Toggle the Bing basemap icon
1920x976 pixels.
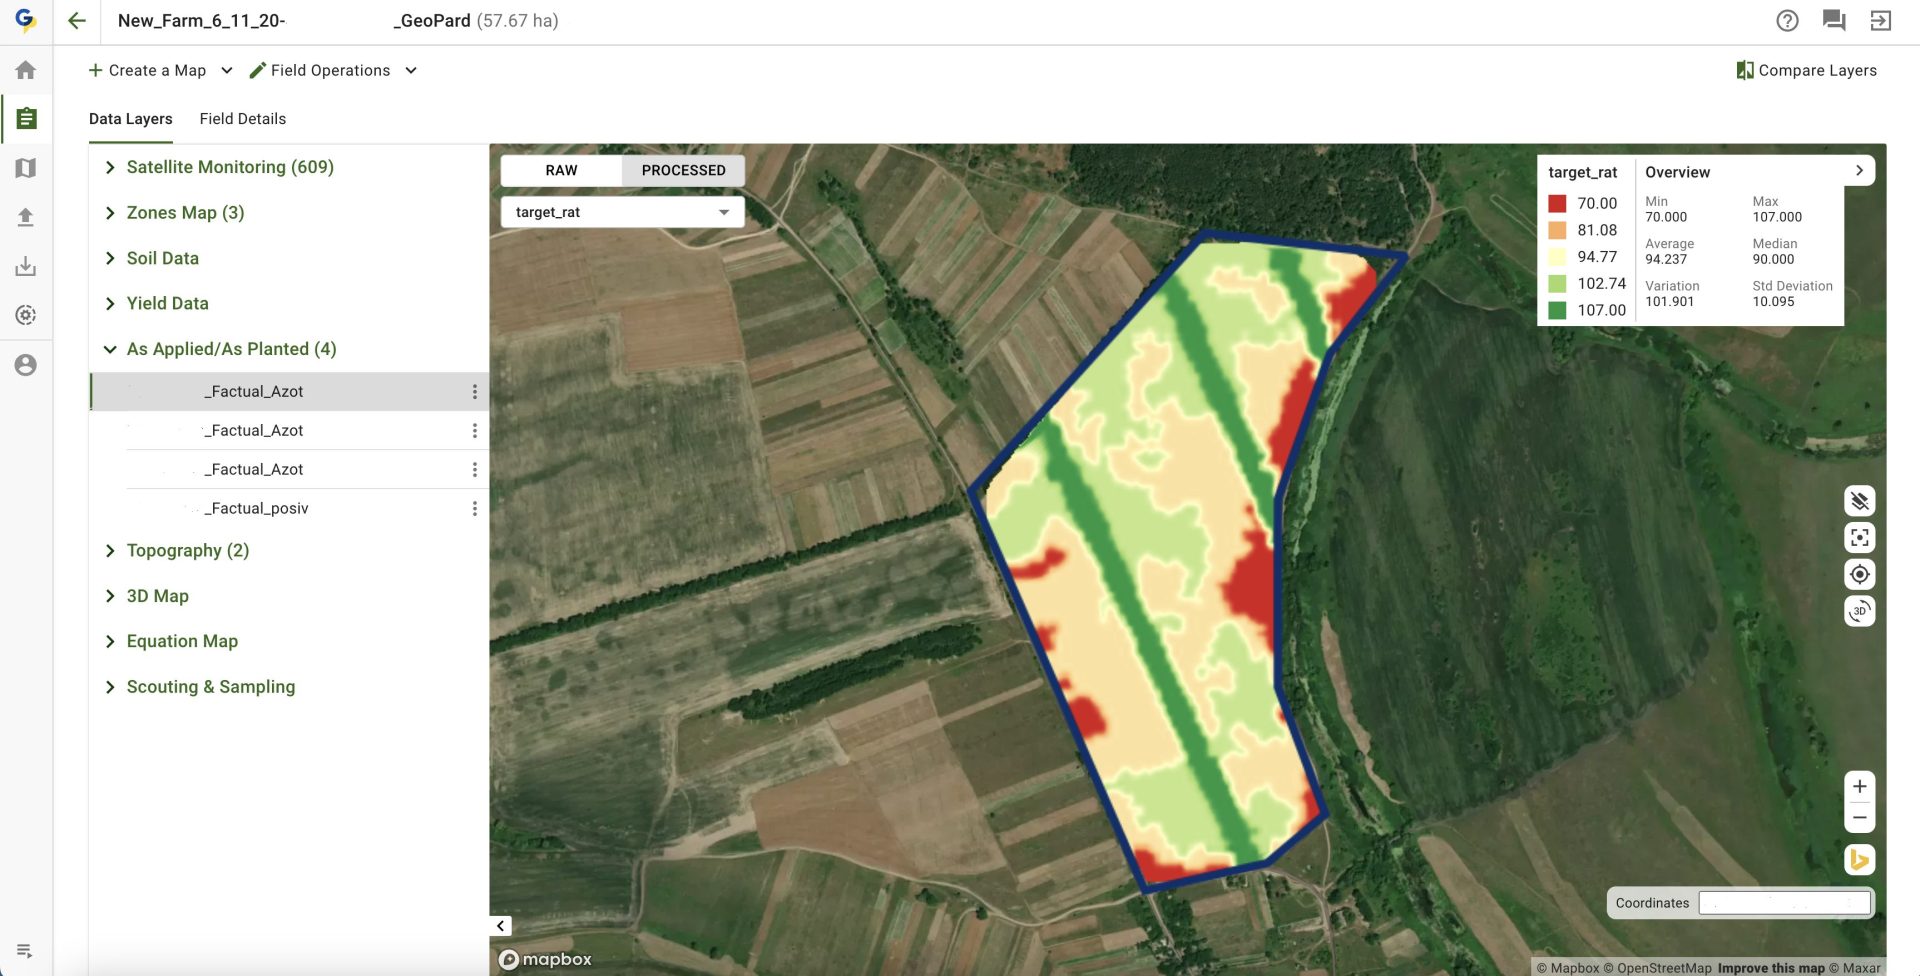click(1859, 860)
